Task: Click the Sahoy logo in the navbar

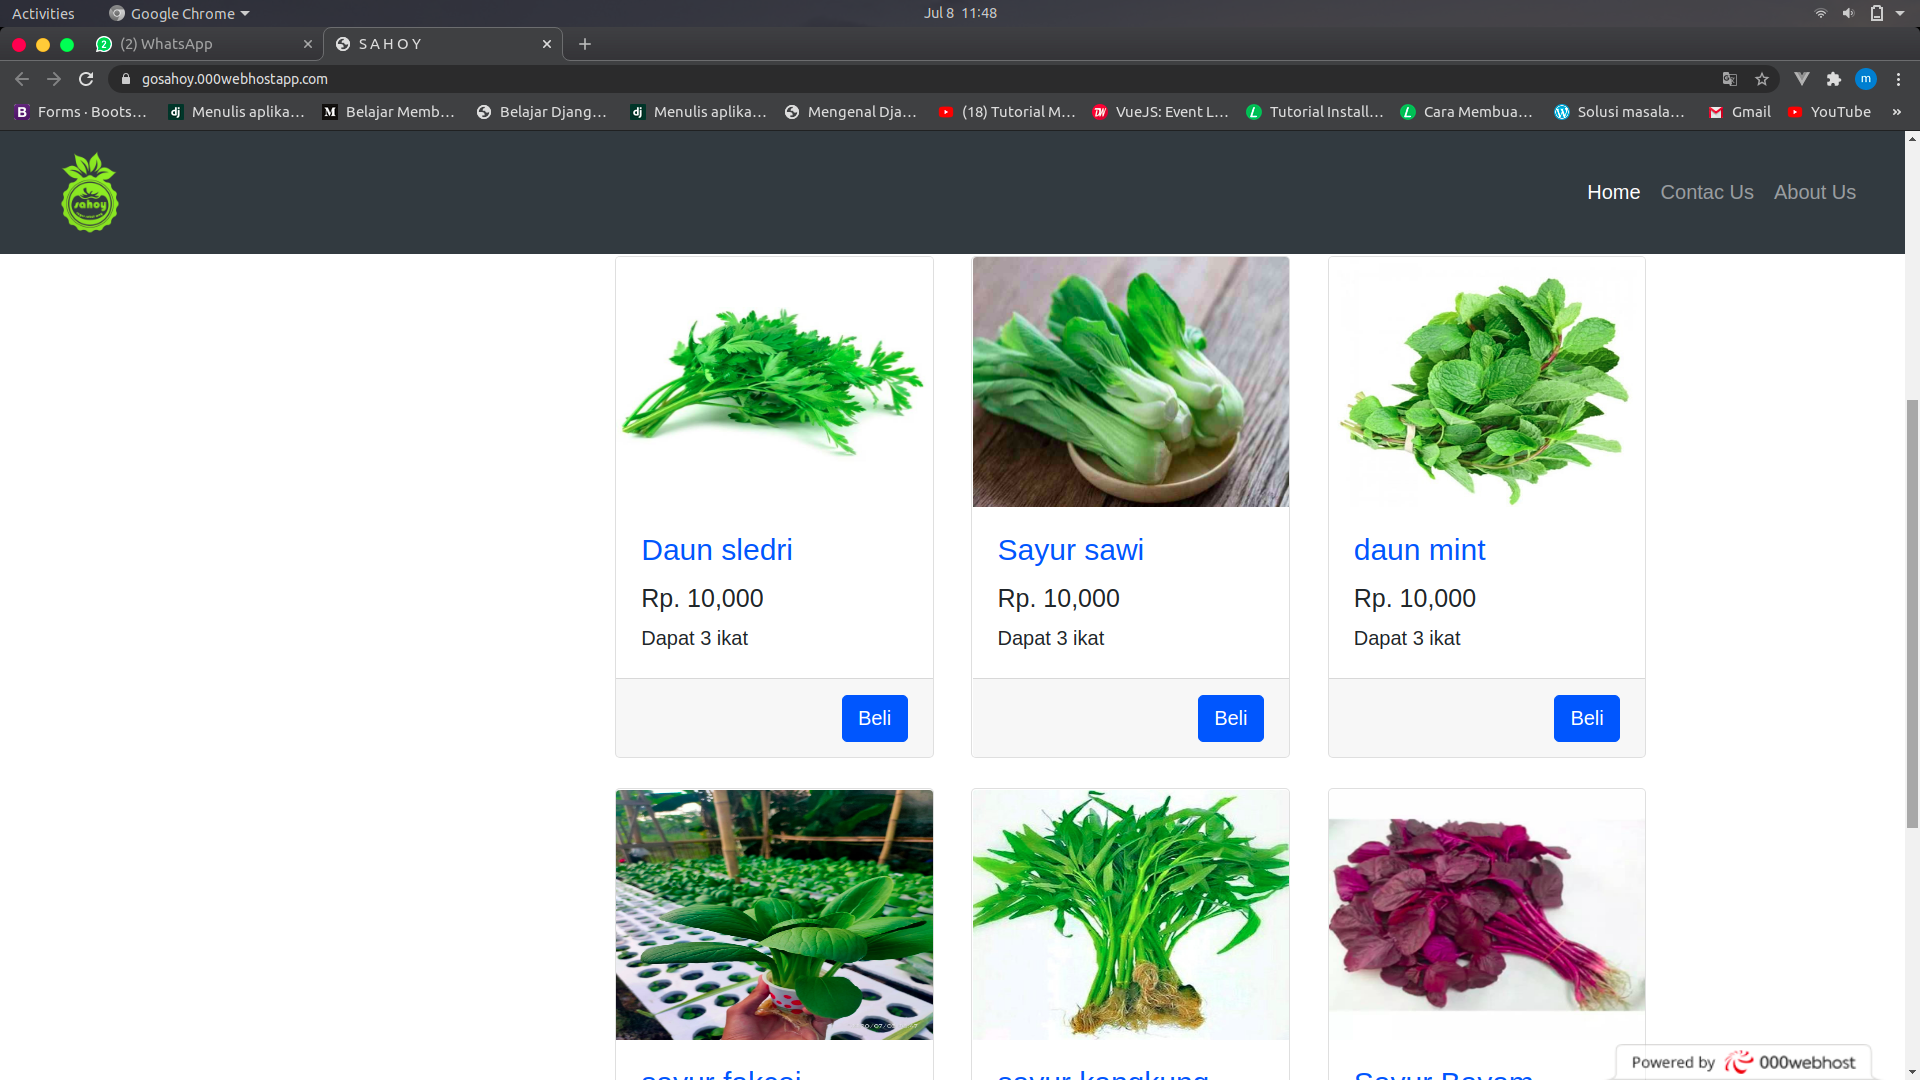Action: click(90, 192)
